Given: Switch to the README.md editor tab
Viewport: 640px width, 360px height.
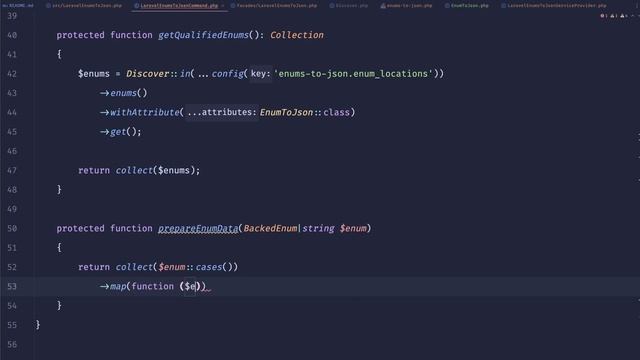Looking at the screenshot, I should pos(18,6).
